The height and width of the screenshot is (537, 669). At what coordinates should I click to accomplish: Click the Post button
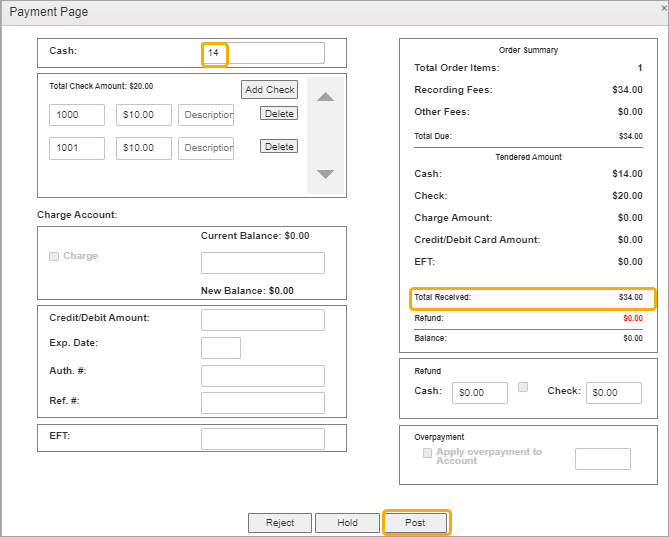pos(416,523)
